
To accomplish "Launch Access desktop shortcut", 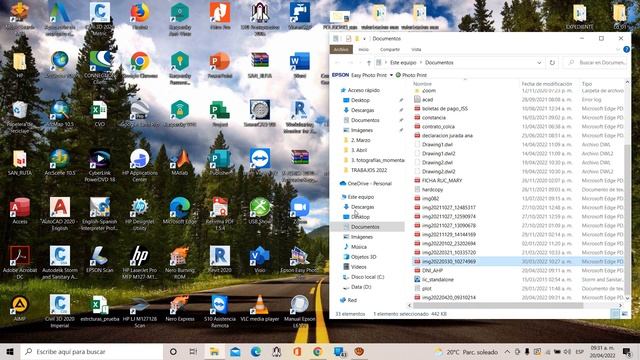I will (20, 211).
